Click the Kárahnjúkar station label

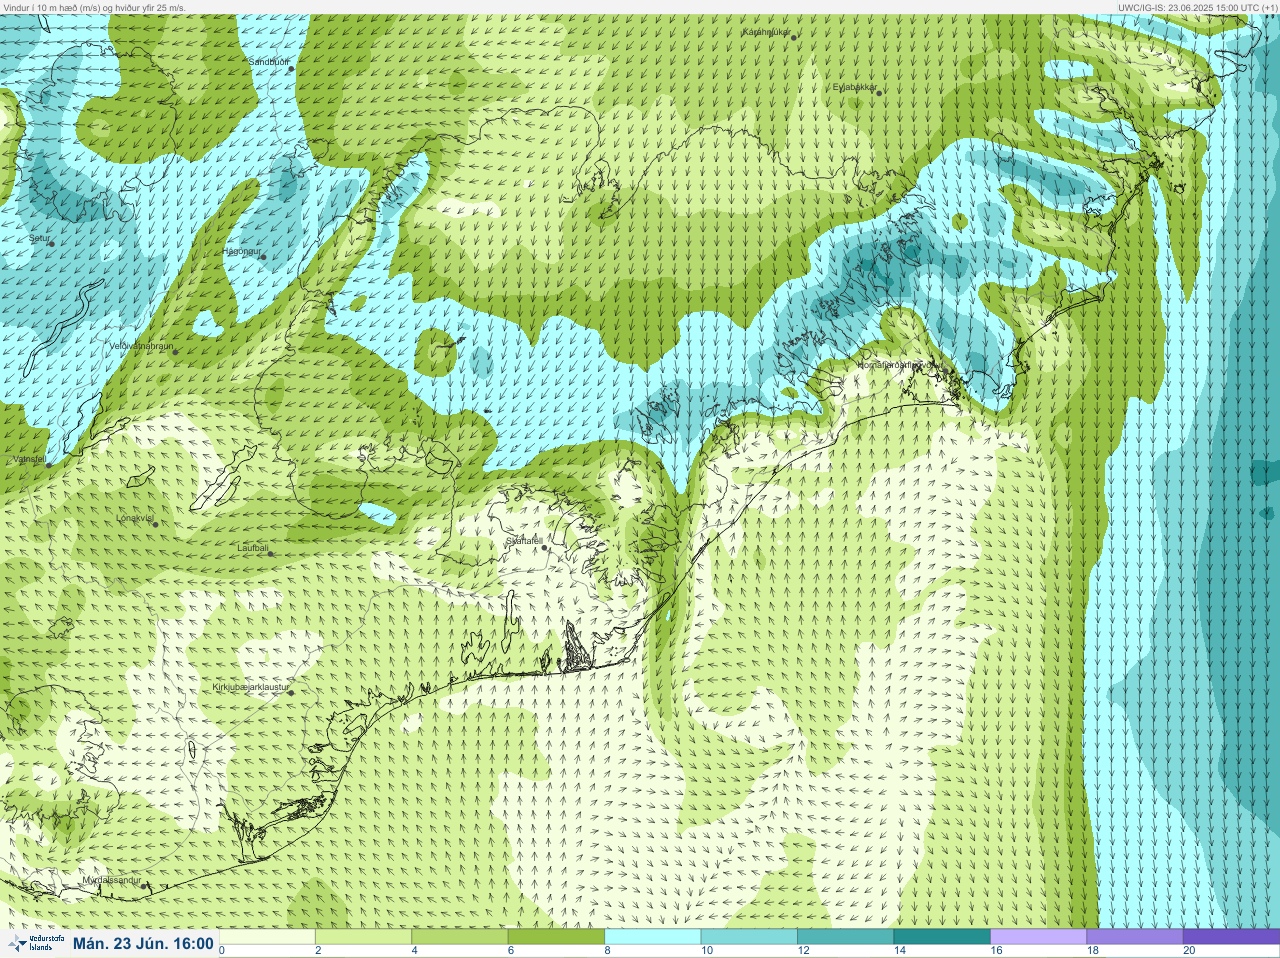pos(767,32)
